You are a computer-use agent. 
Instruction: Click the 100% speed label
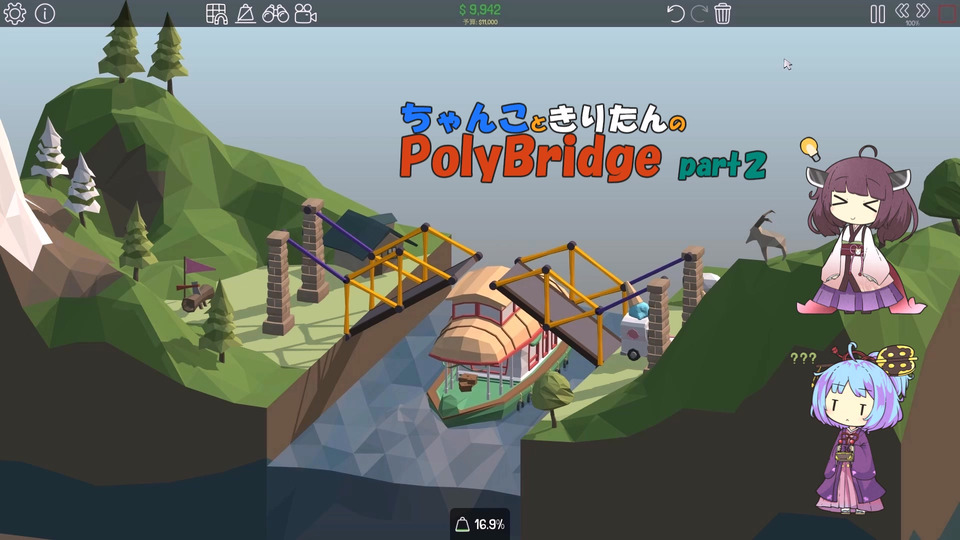(x=912, y=23)
